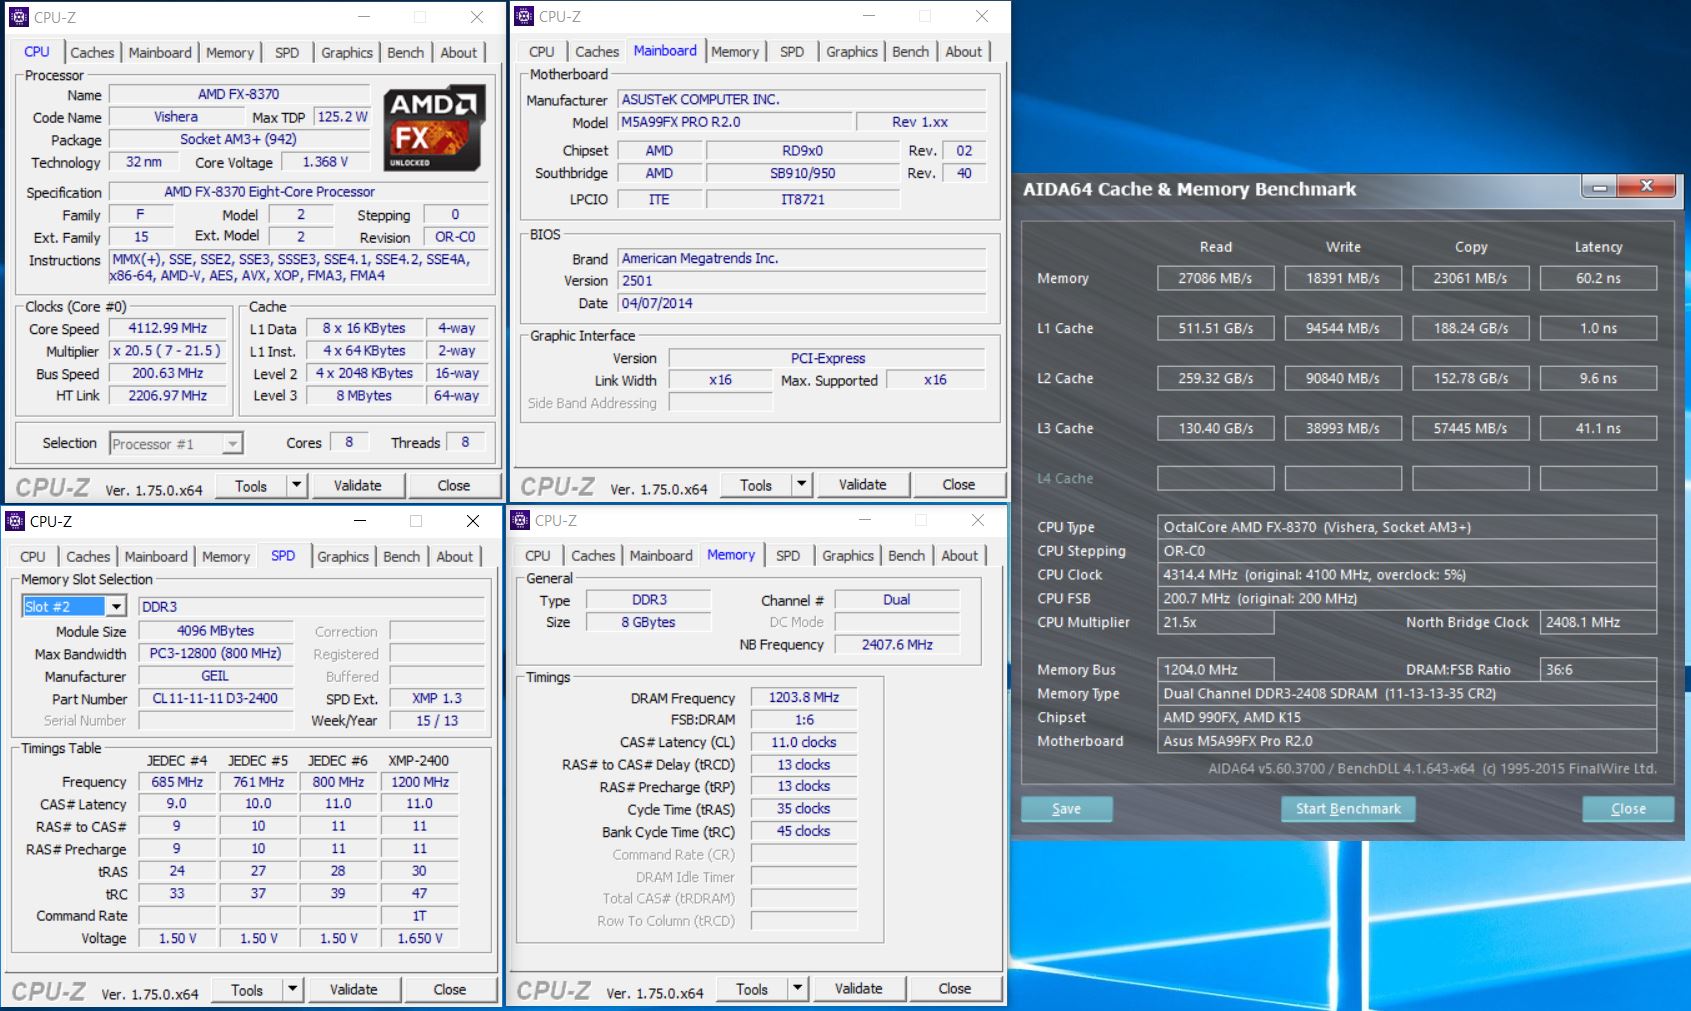The width and height of the screenshot is (1691, 1011).
Task: Open Graphics tab in the Memory timings window
Action: click(848, 556)
